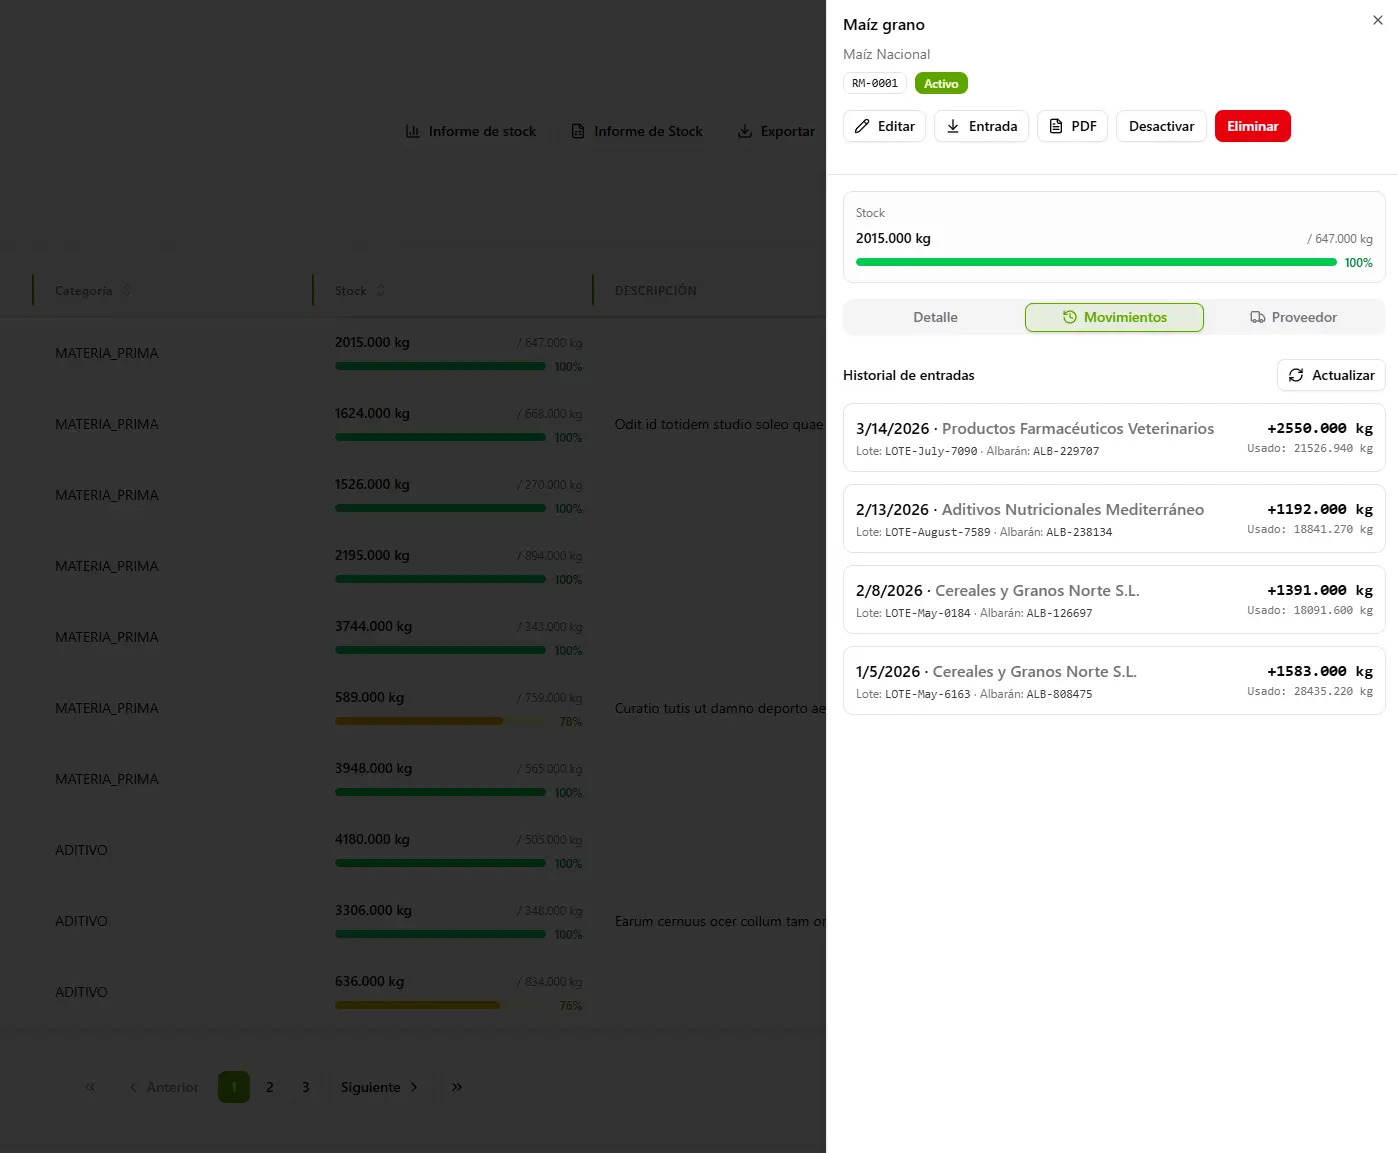Click the pencil icon on Editar
This screenshot has width=1398, height=1153.
click(862, 126)
